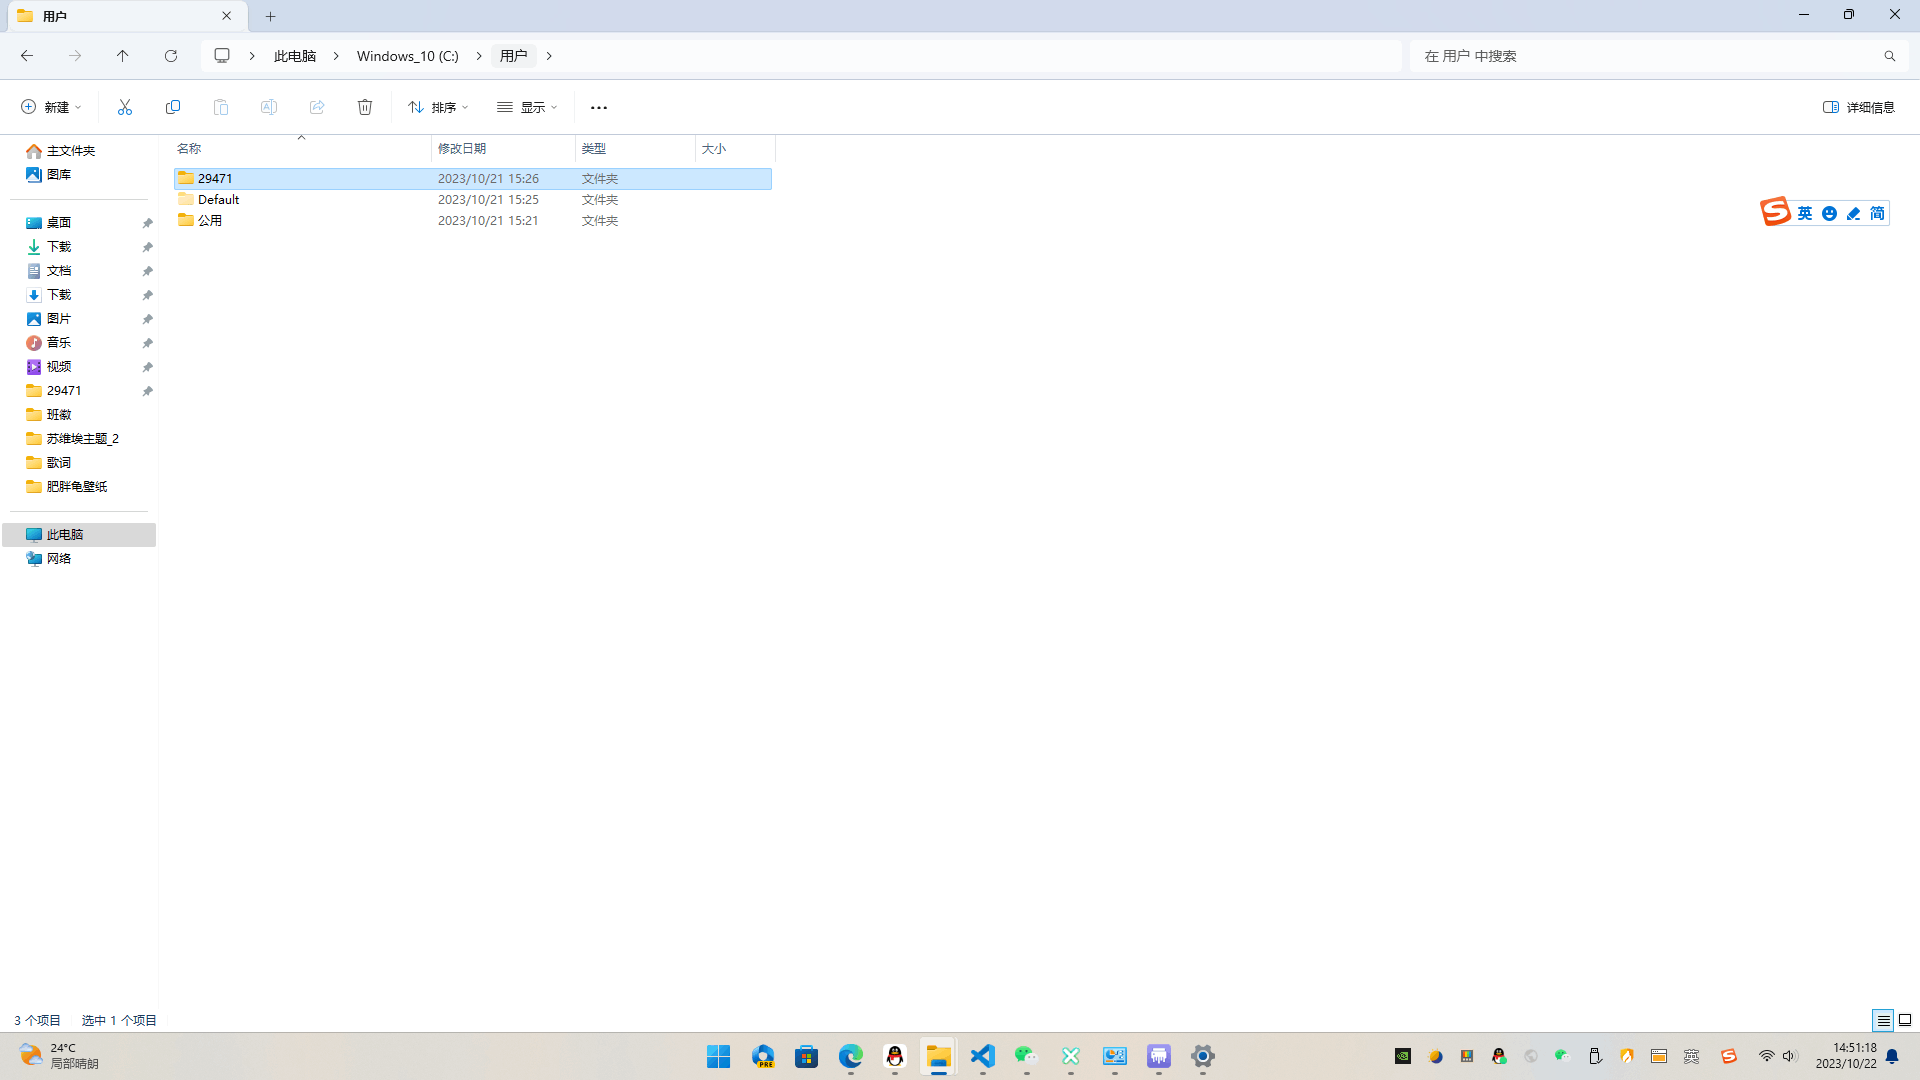Open the 桌面 quick access item
The width and height of the screenshot is (1920, 1080).
point(59,222)
